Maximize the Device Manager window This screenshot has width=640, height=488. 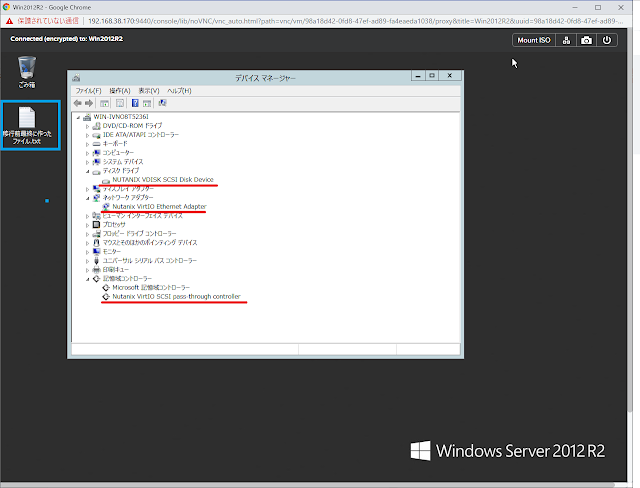pyautogui.click(x=432, y=75)
